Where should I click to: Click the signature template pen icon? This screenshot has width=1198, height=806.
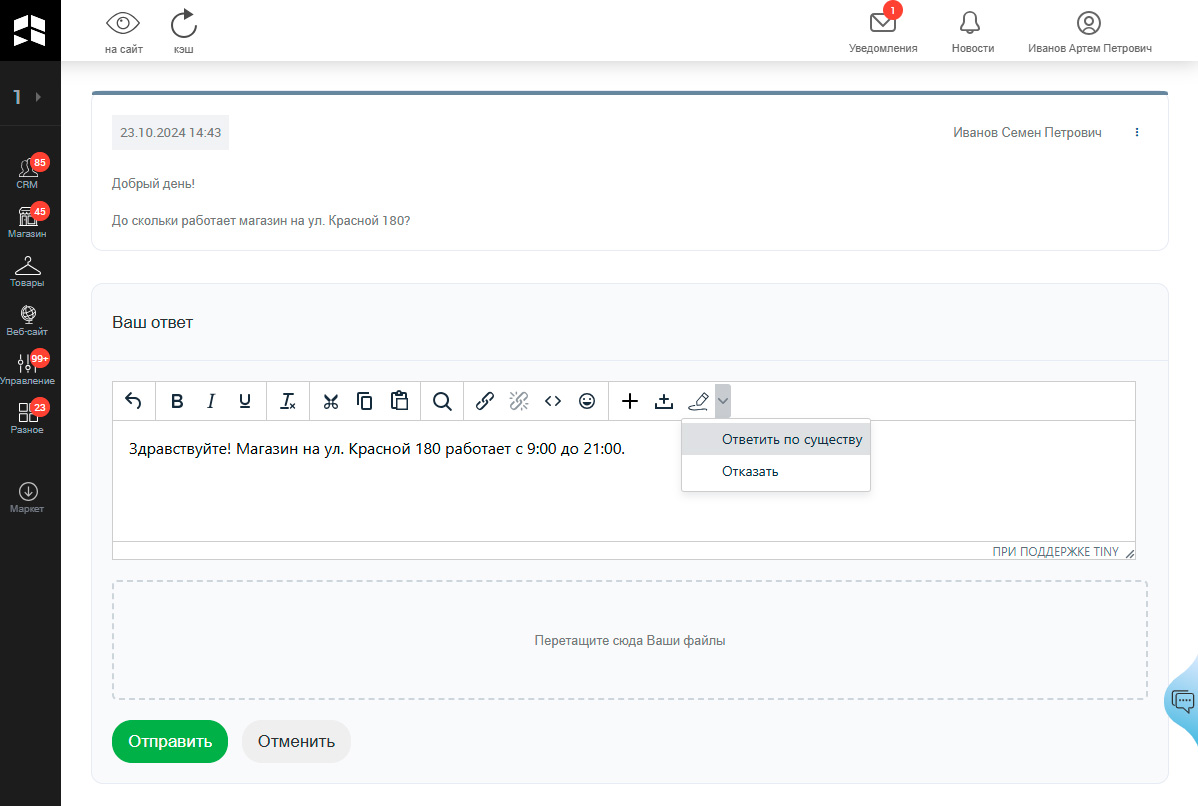click(698, 401)
